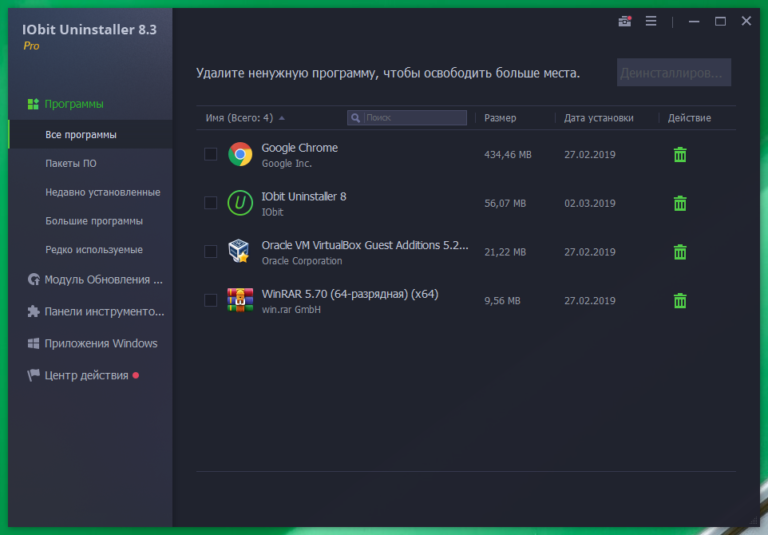
Task: Maximize the IObit Uninstaller window
Action: (720, 21)
